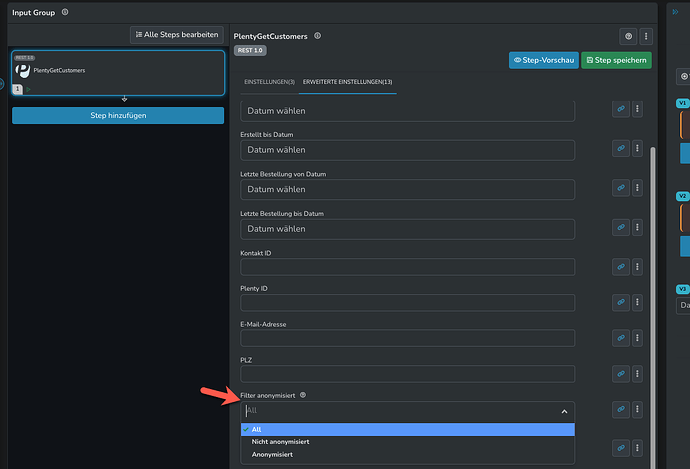
Task: Open three-dot menu next to PLZ field
Action: pos(637,374)
